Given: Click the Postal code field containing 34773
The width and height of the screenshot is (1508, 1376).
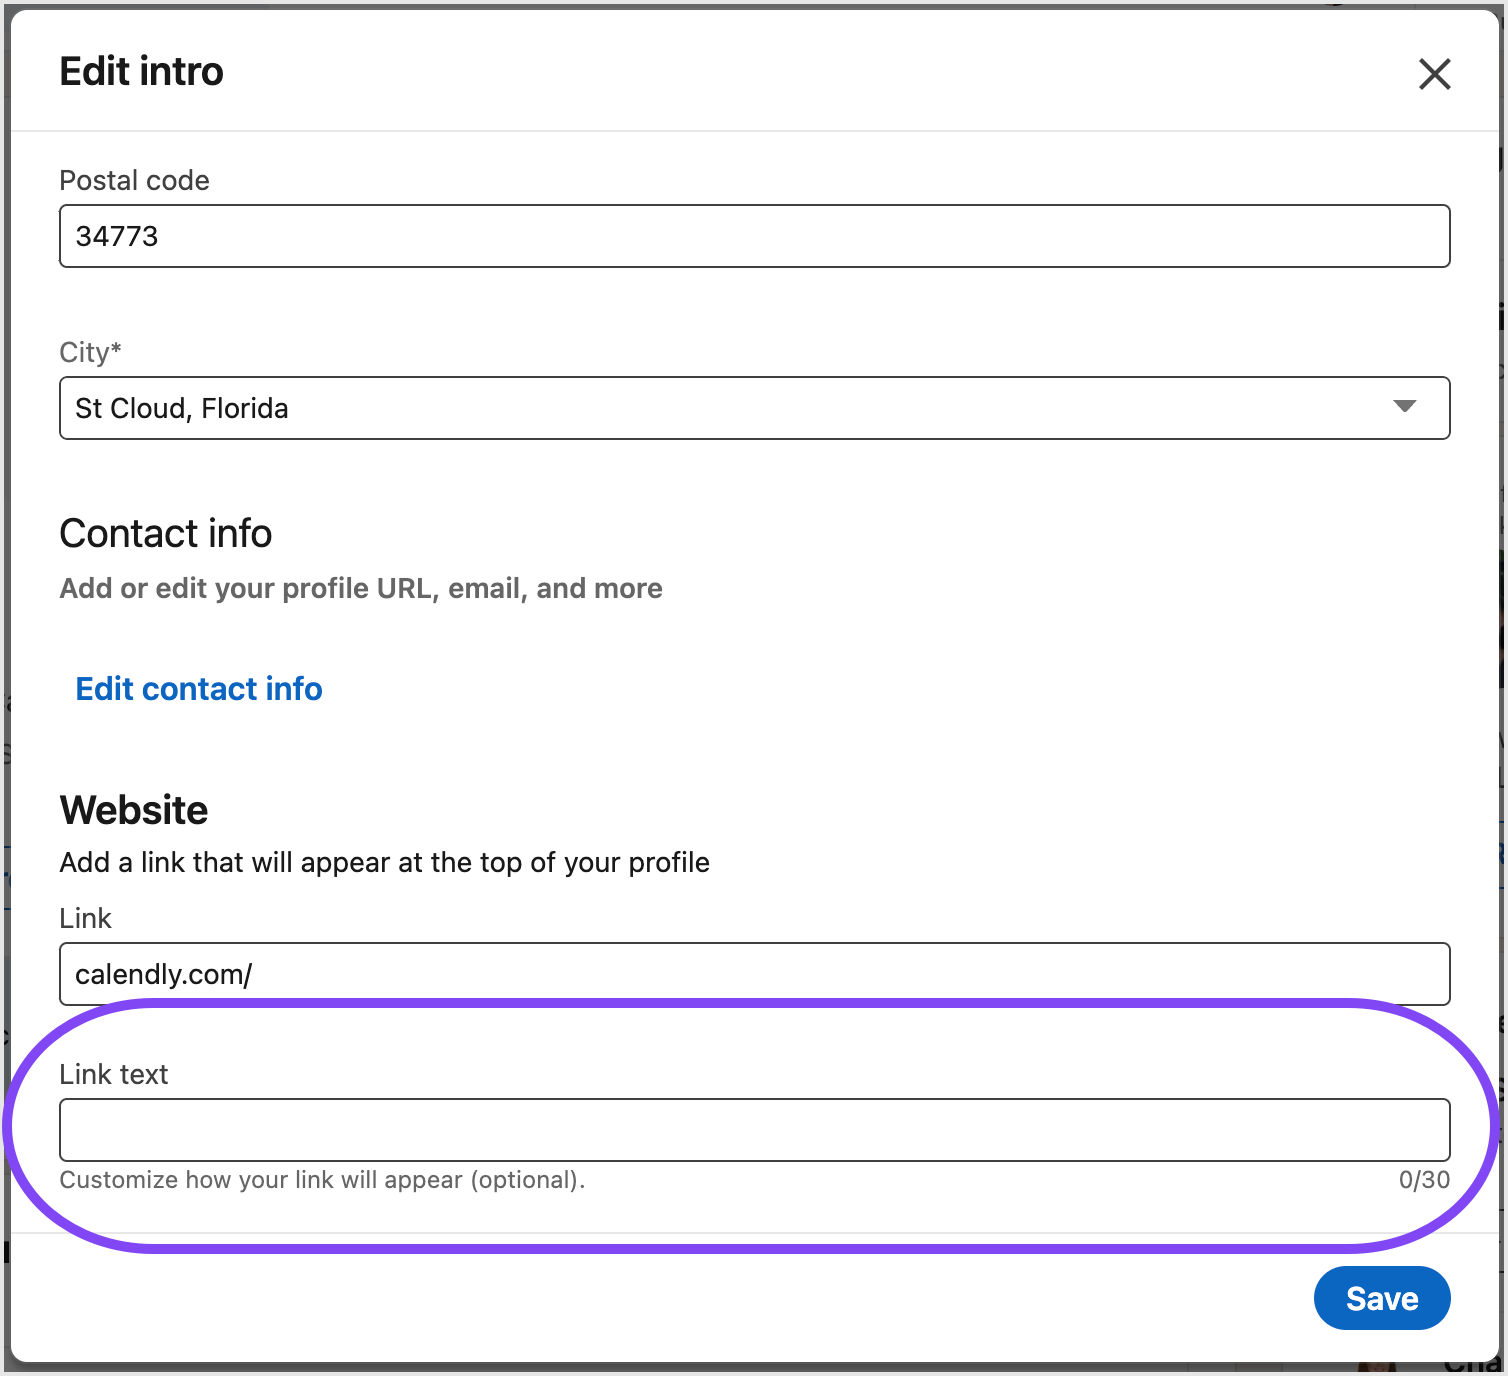Looking at the screenshot, I should [754, 236].
